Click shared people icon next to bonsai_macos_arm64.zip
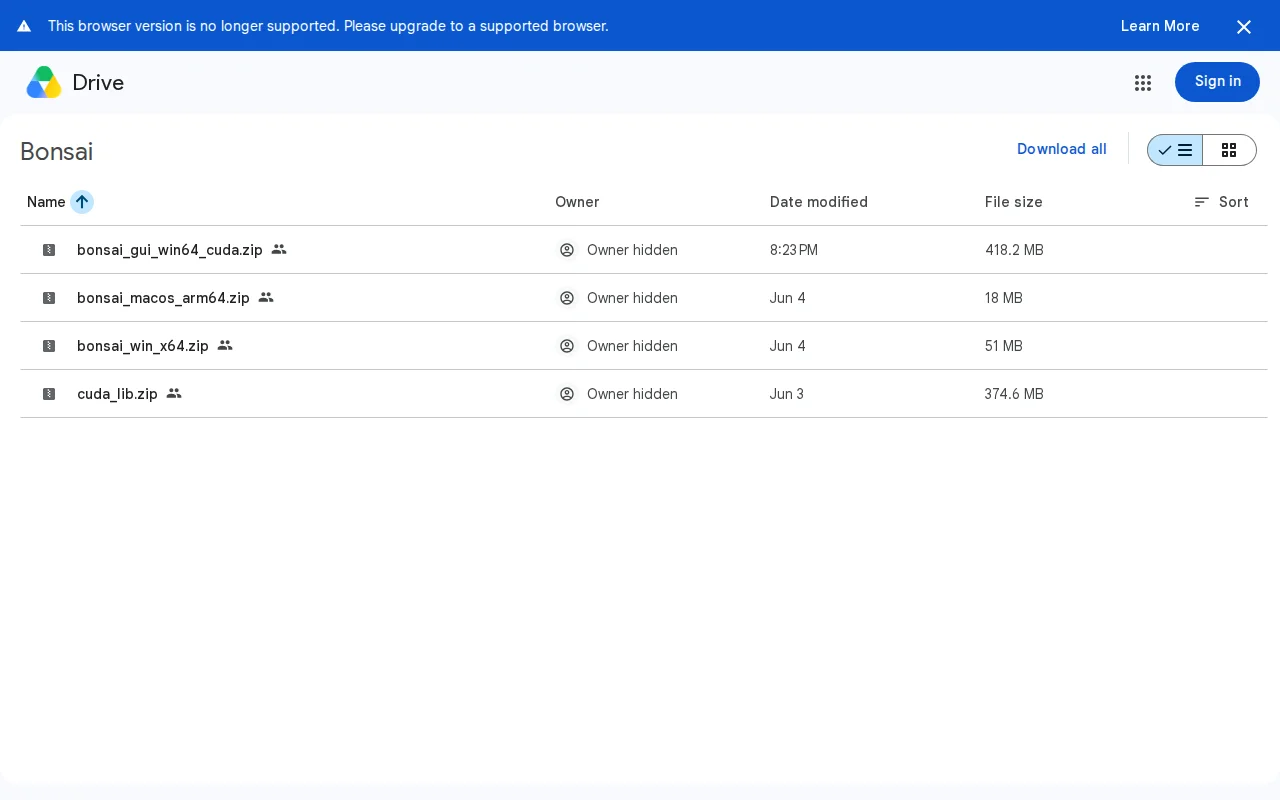 [x=266, y=297]
